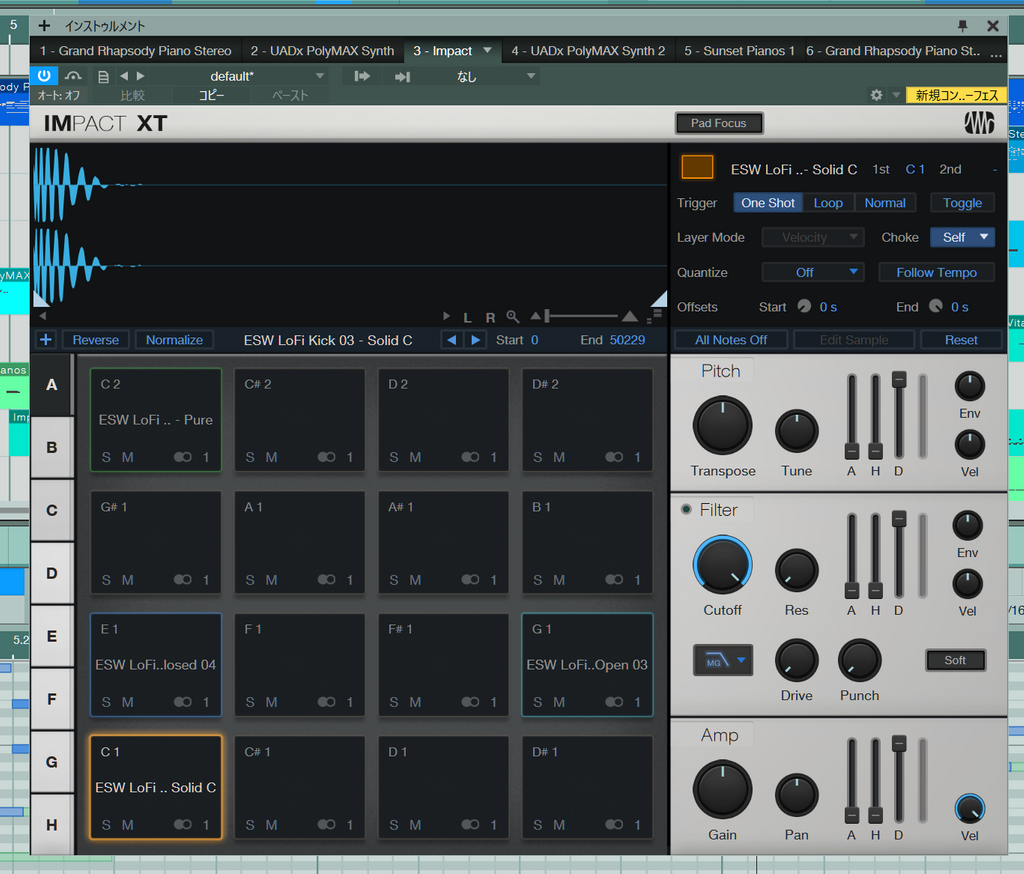Click the PreSonus logo icon
The height and width of the screenshot is (874, 1024).
tap(979, 123)
